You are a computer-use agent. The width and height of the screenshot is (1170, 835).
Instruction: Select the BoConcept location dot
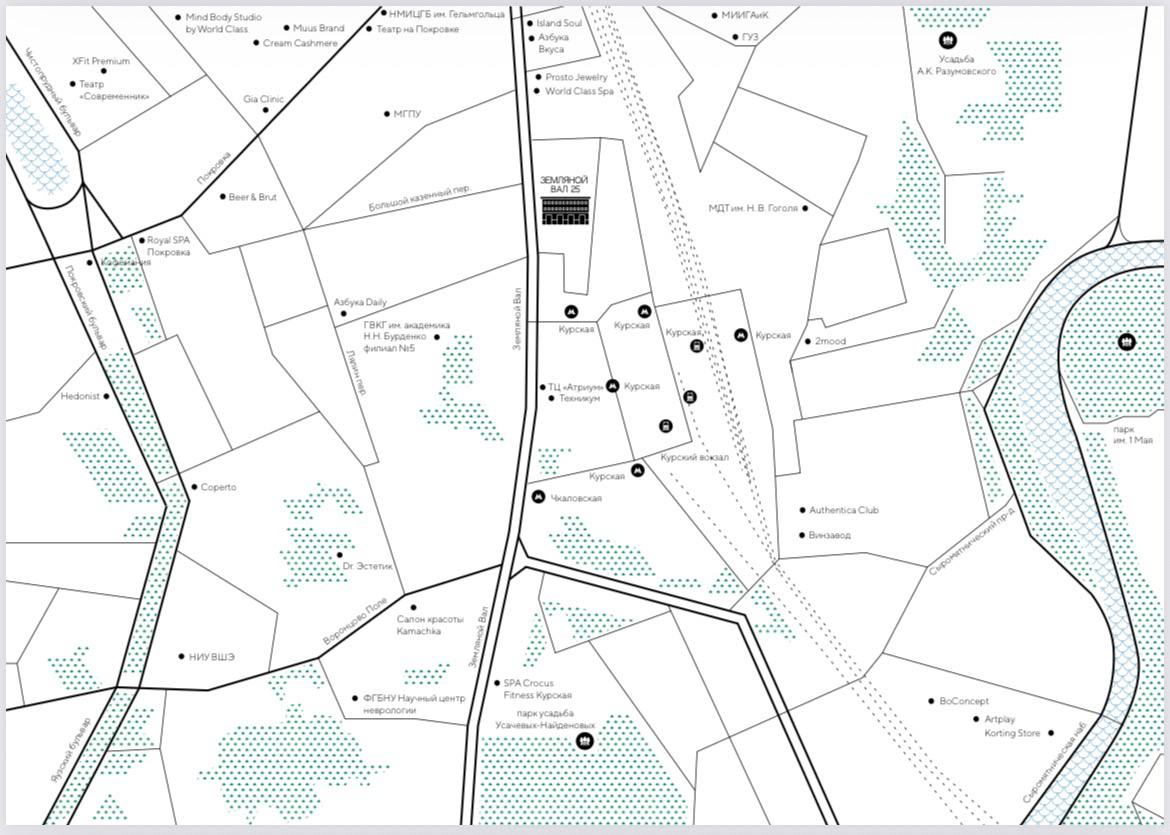(x=931, y=701)
